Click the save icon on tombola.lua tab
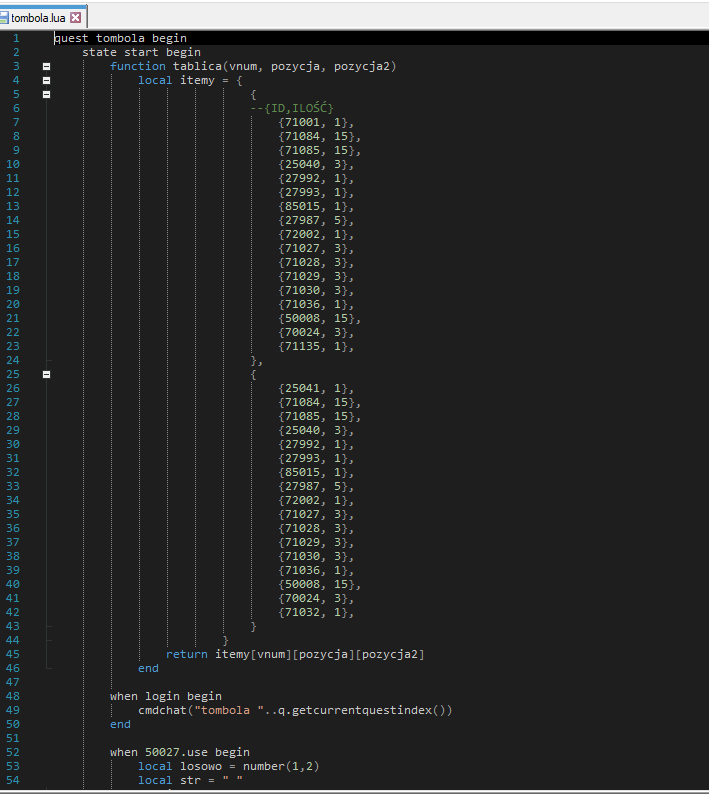Viewport: 709px width, 794px height. [x=4, y=18]
